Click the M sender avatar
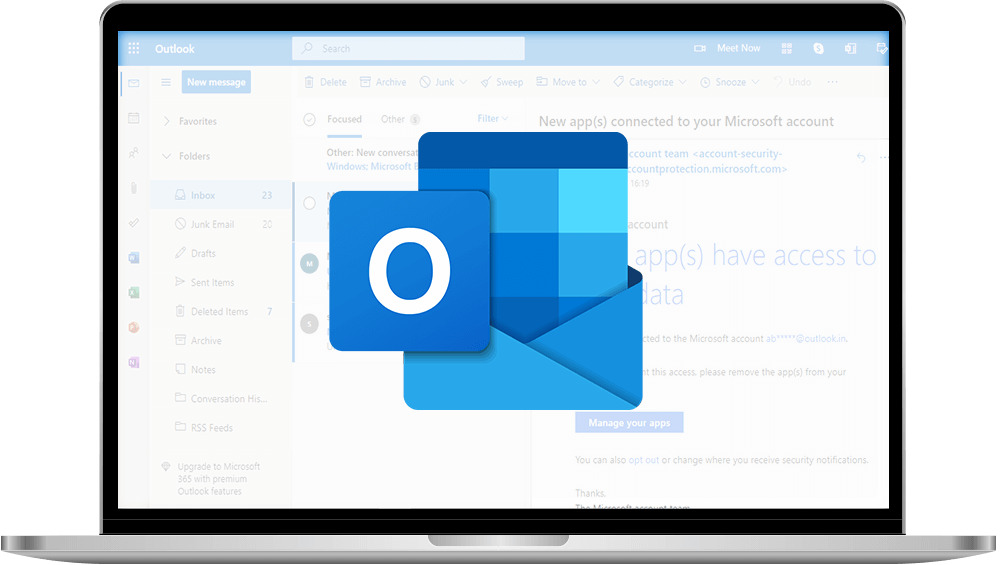 pos(309,263)
